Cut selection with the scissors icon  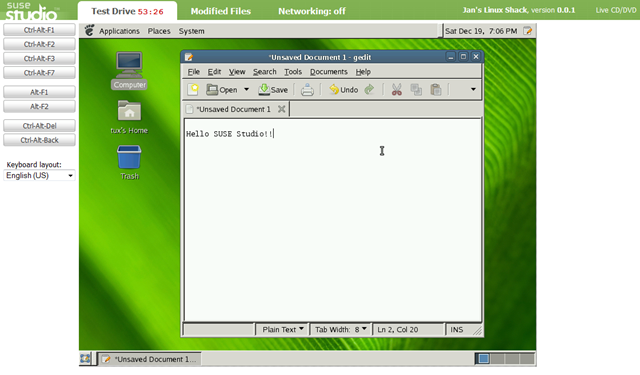pos(396,89)
